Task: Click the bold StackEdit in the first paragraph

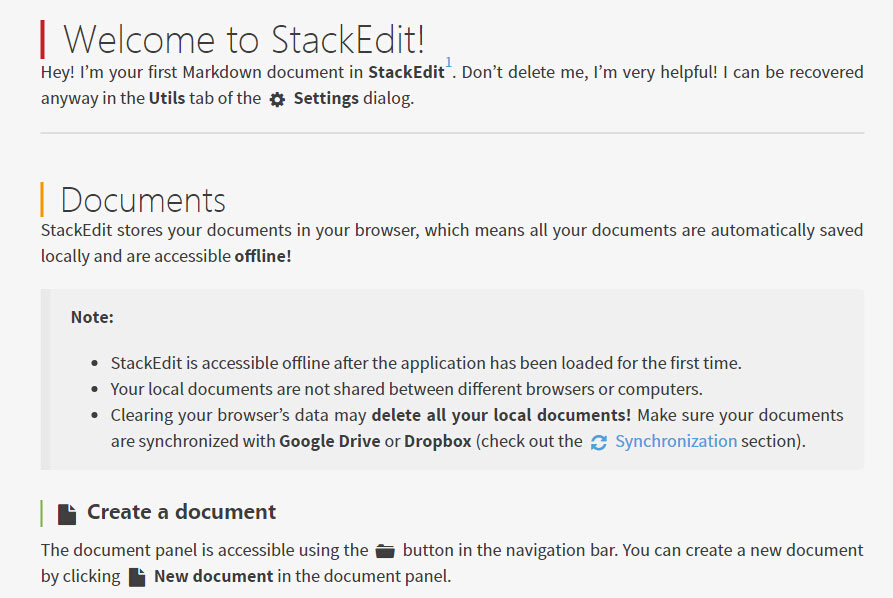Action: pos(406,72)
